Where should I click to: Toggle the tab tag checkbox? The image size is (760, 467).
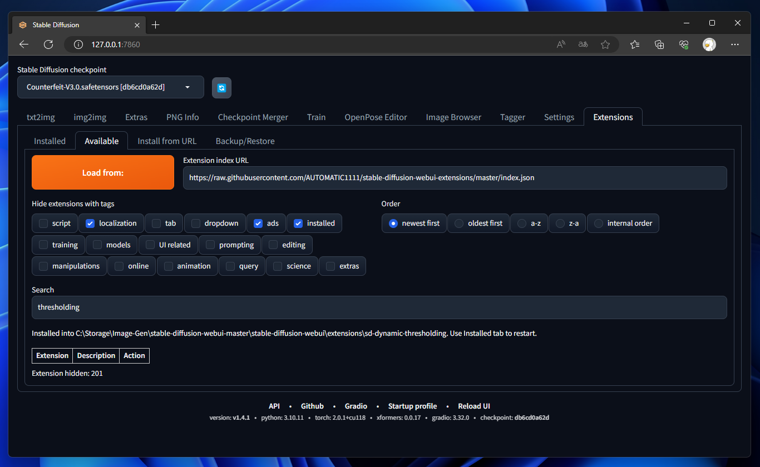[156, 223]
